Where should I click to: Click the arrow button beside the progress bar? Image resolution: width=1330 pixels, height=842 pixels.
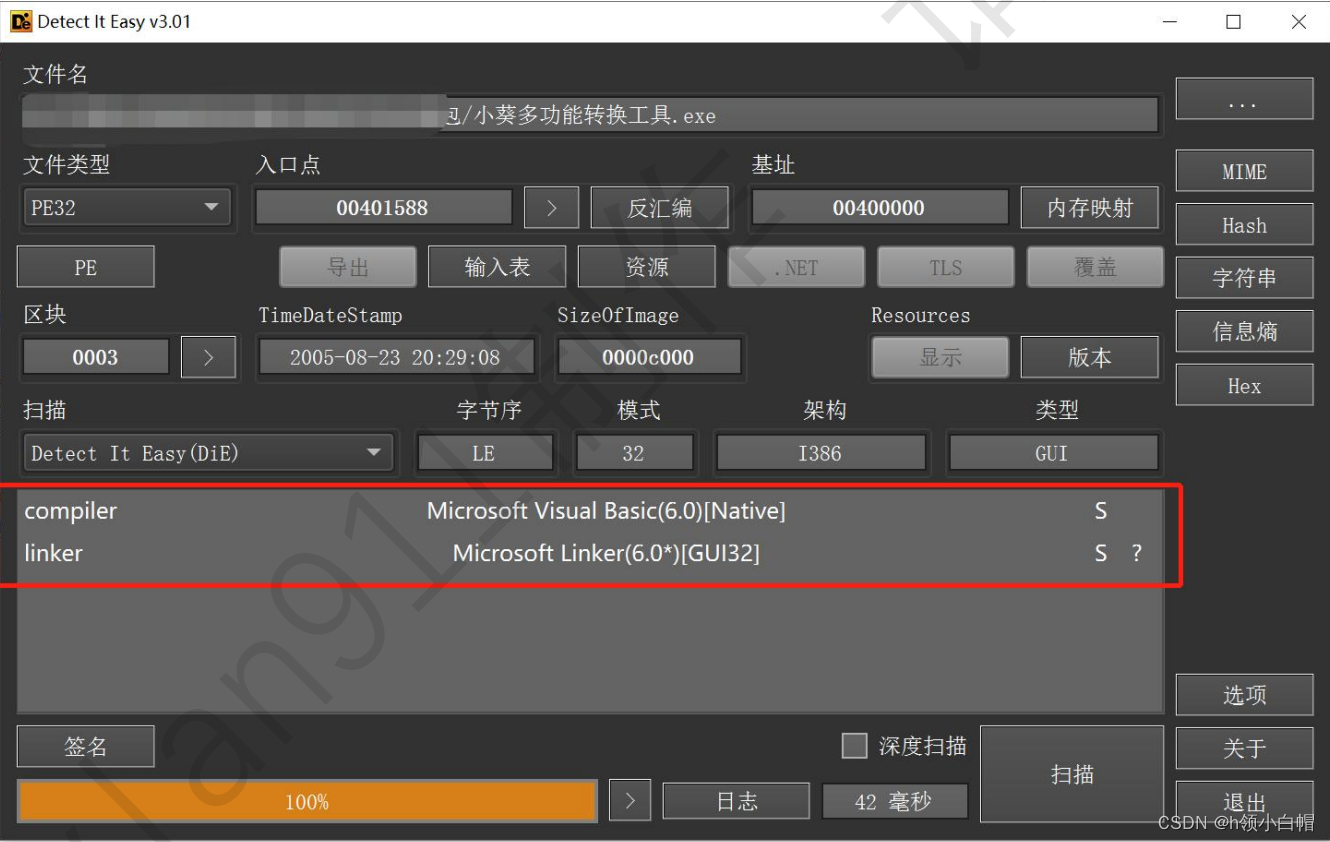[630, 801]
